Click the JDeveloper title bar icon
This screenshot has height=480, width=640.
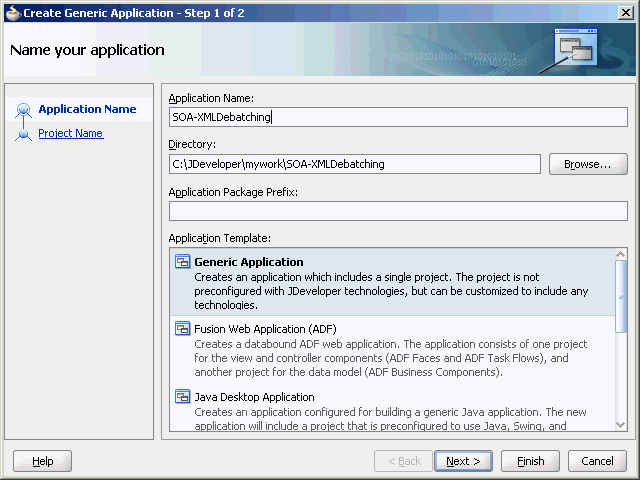[13, 13]
